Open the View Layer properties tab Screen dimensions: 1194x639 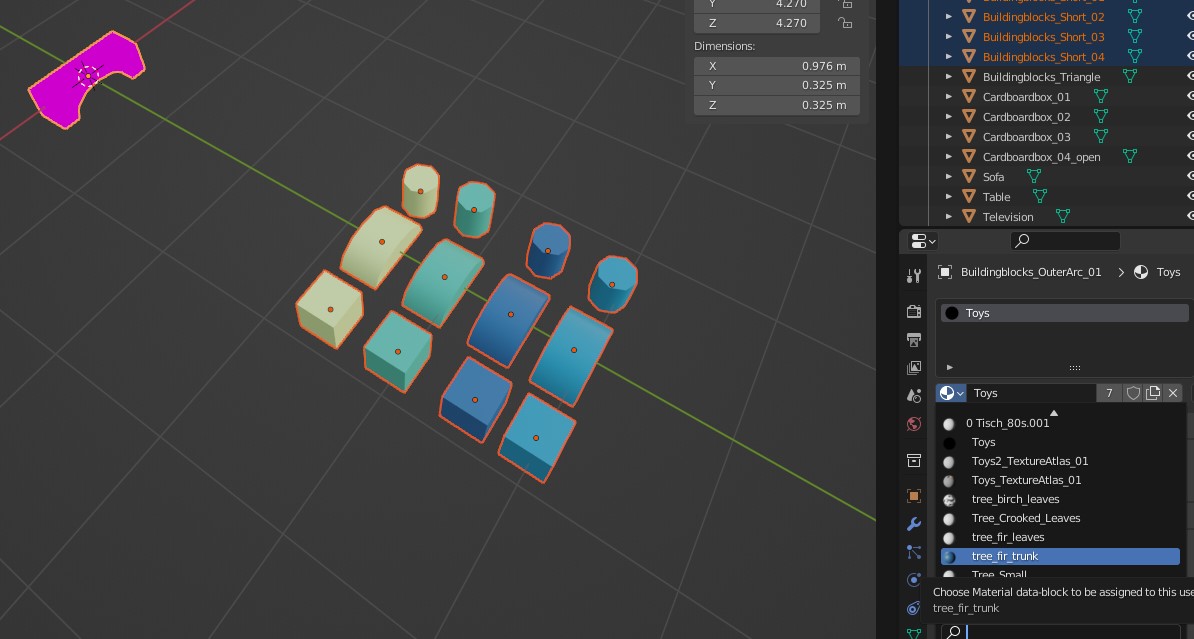914,368
